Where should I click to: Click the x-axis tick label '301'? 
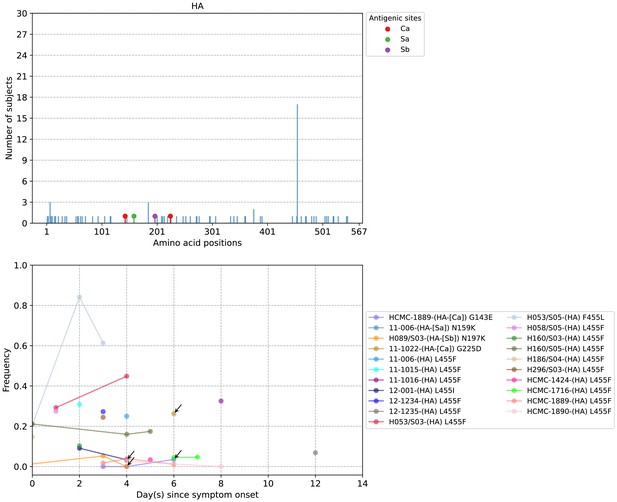point(212,232)
